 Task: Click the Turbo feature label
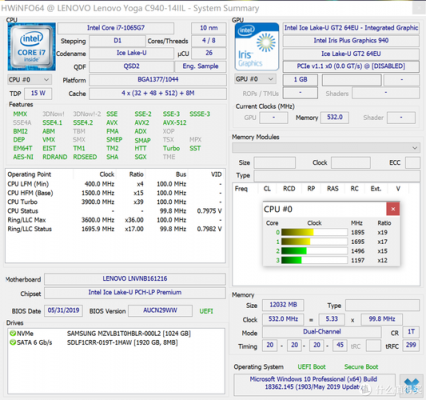(x=171, y=148)
